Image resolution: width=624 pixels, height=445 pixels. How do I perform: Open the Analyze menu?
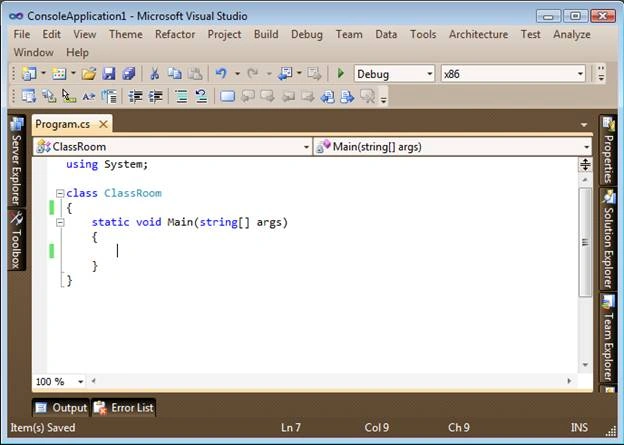(x=572, y=34)
